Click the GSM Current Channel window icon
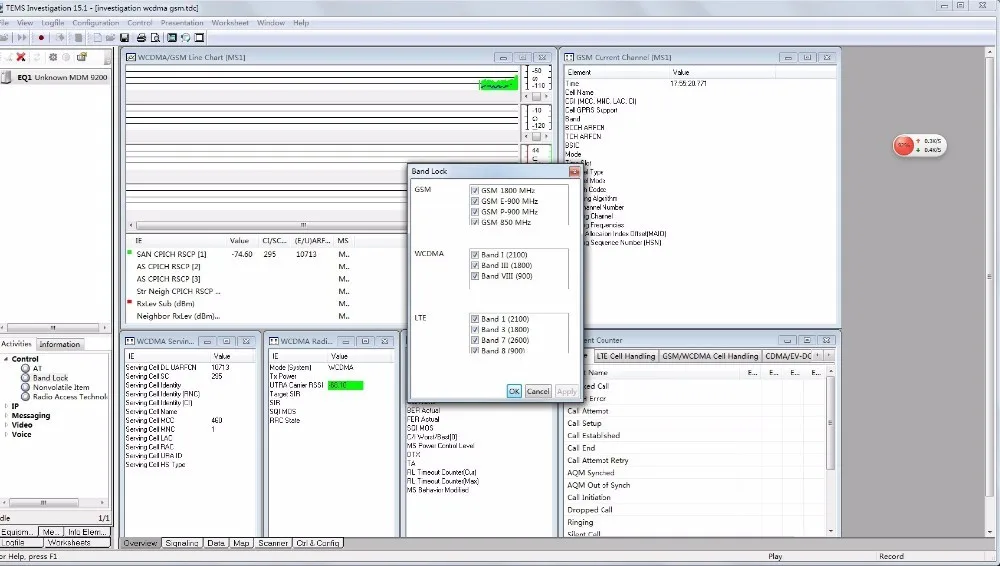 [569, 57]
